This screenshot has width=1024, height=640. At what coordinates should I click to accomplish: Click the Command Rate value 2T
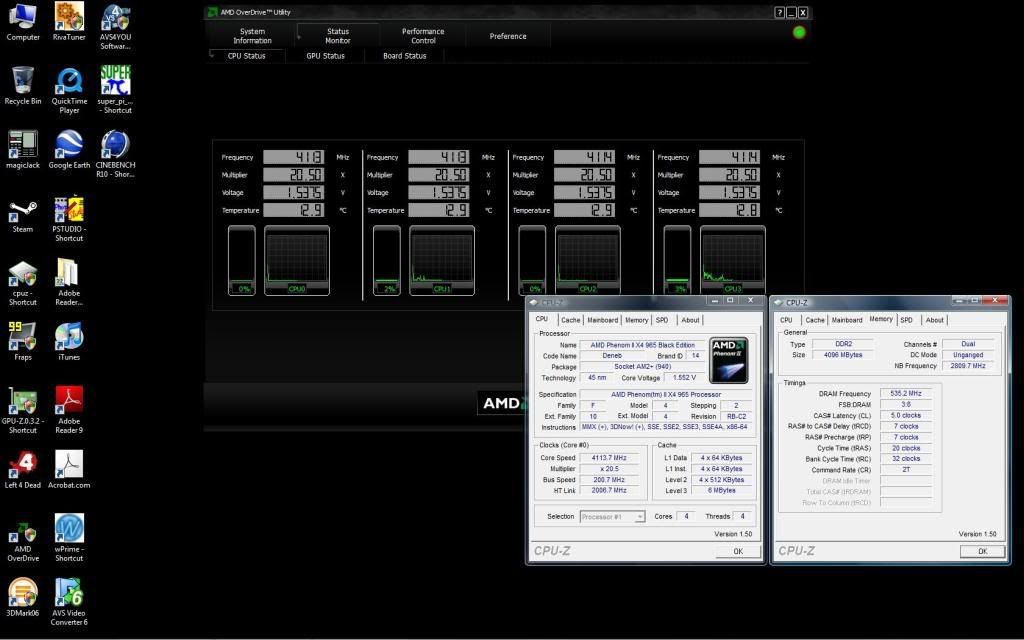click(x=906, y=470)
